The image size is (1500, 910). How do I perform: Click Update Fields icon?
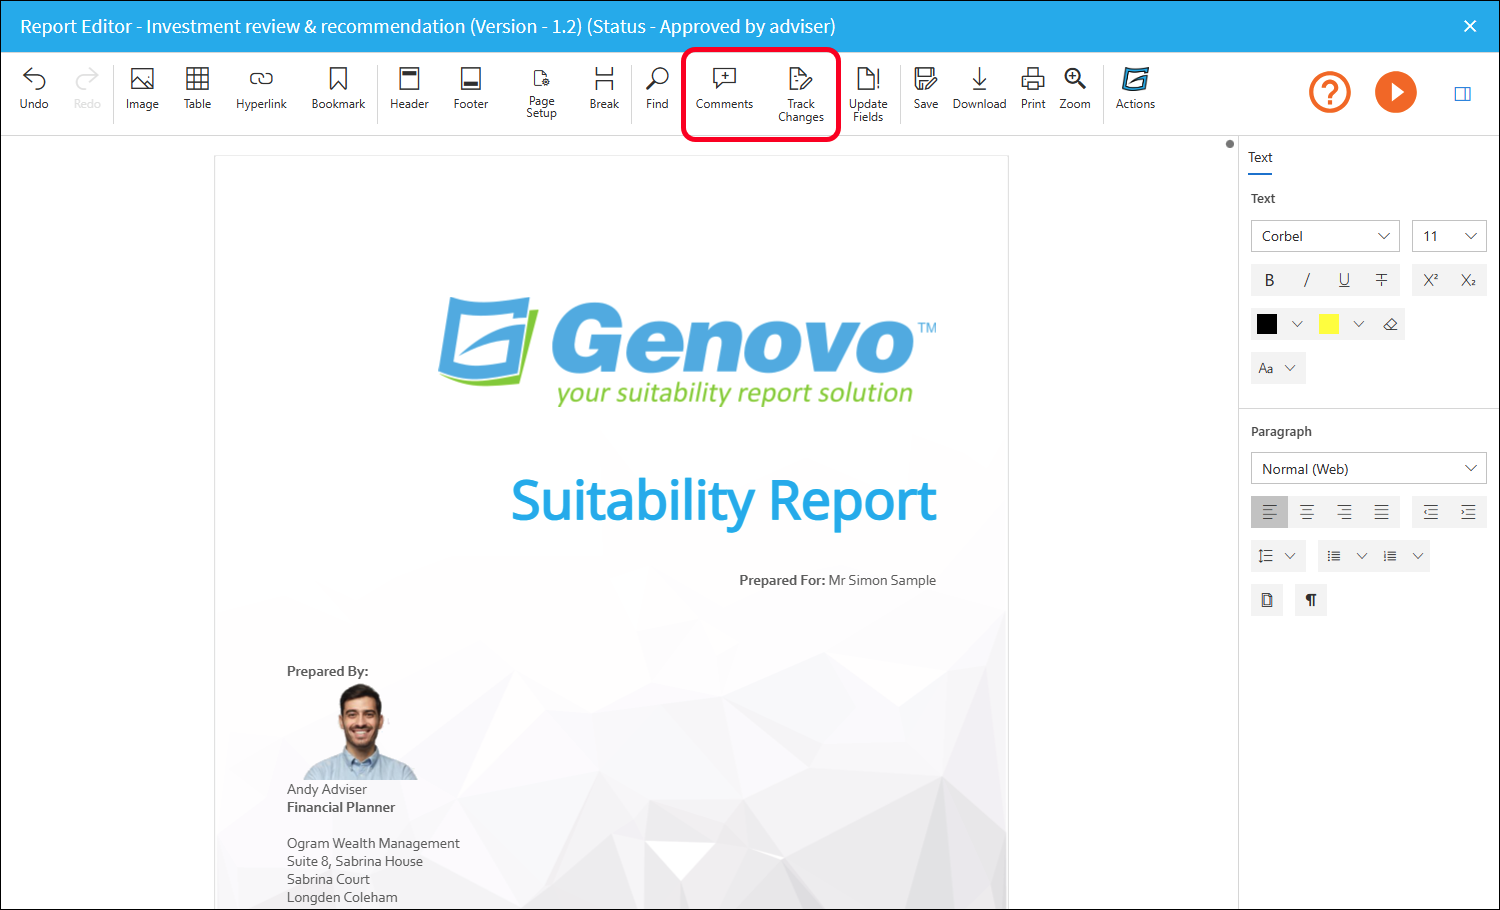[x=868, y=95]
